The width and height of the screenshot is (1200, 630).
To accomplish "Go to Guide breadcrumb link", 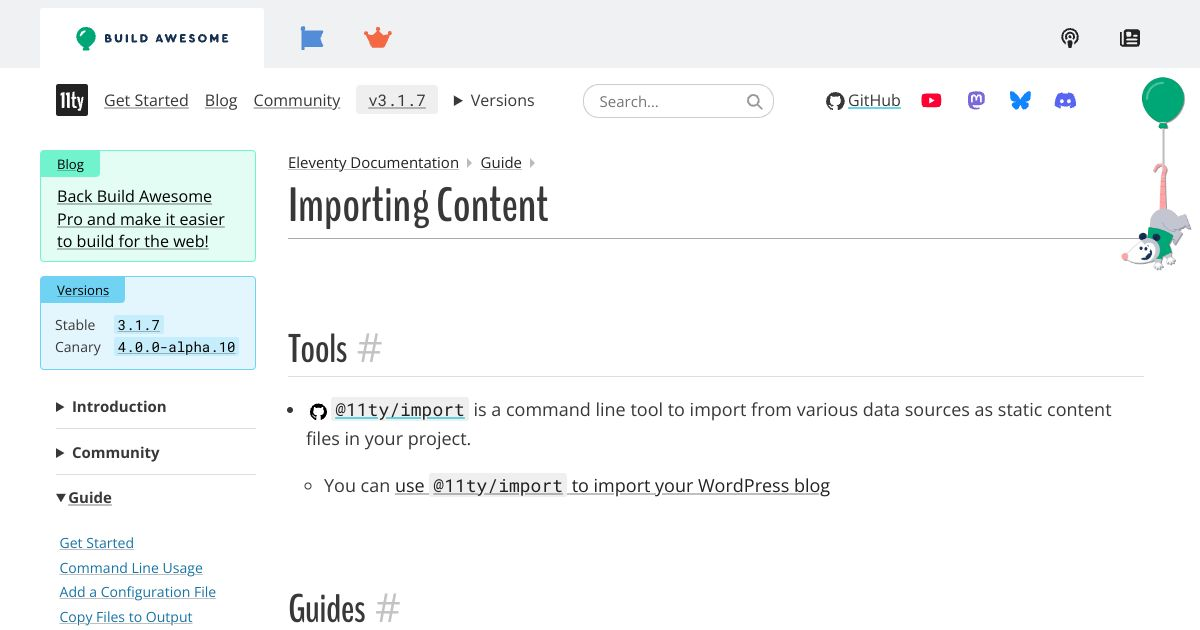I will [501, 162].
